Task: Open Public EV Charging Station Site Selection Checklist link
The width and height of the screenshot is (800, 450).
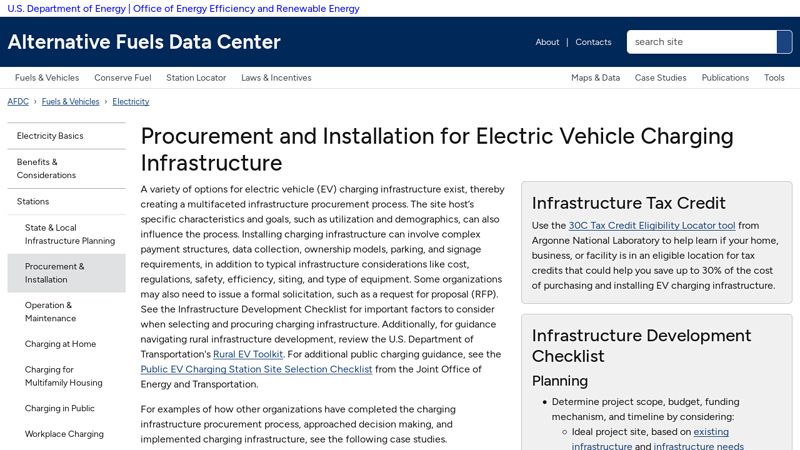Action: coord(256,369)
